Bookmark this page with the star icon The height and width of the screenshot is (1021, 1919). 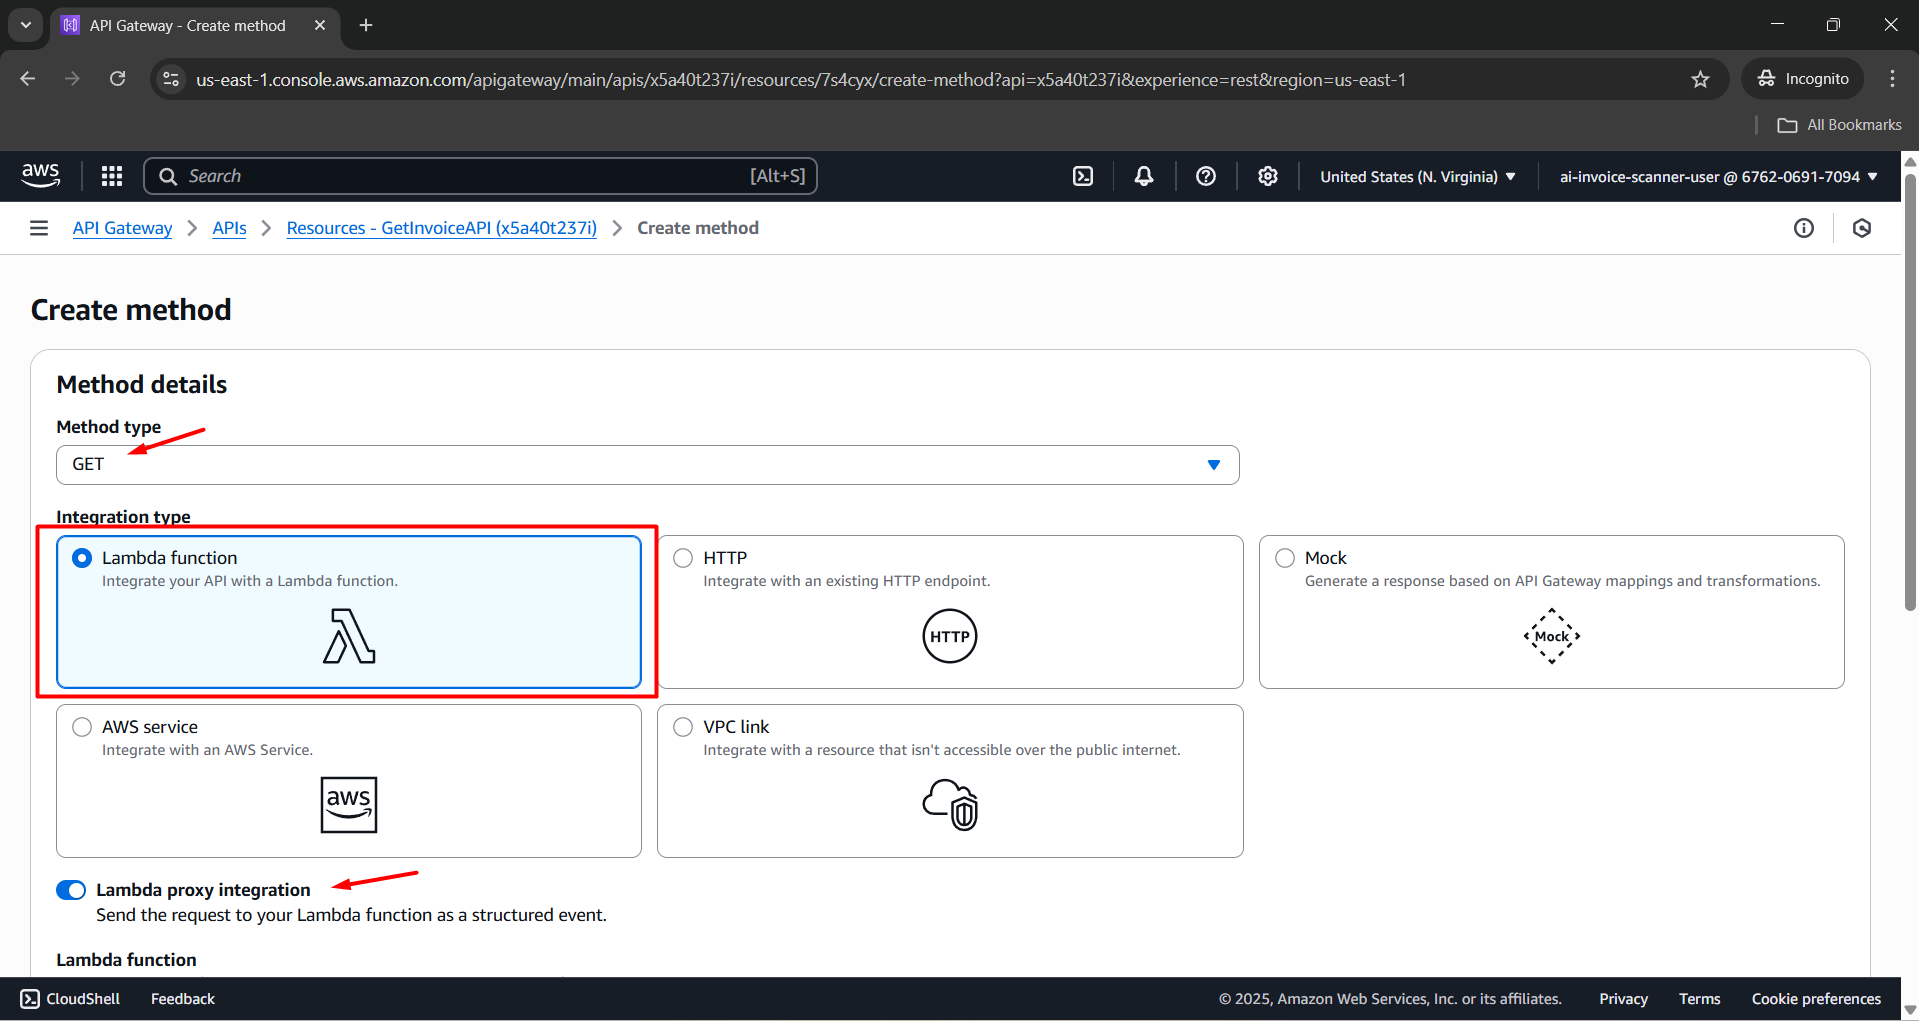click(x=1700, y=79)
